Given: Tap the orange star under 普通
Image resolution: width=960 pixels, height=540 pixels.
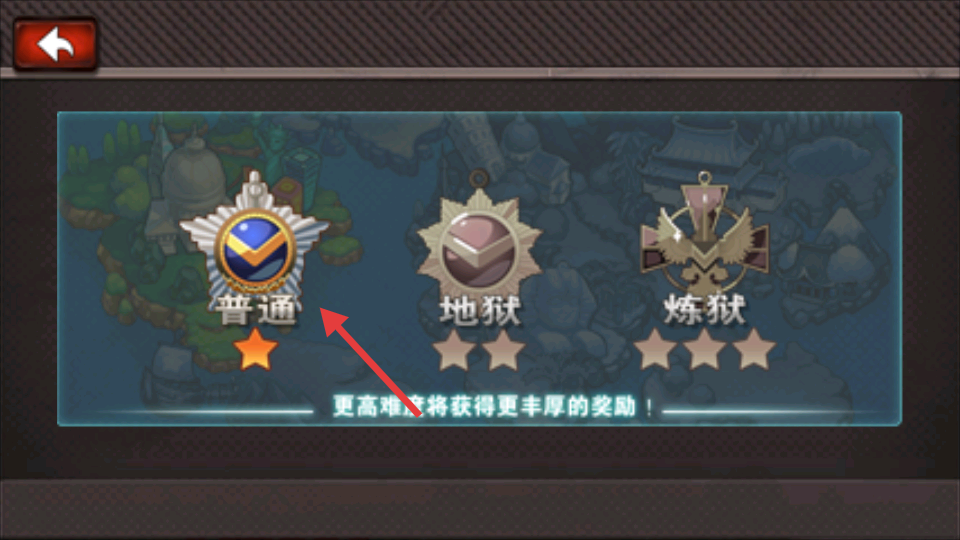Looking at the screenshot, I should point(255,350).
